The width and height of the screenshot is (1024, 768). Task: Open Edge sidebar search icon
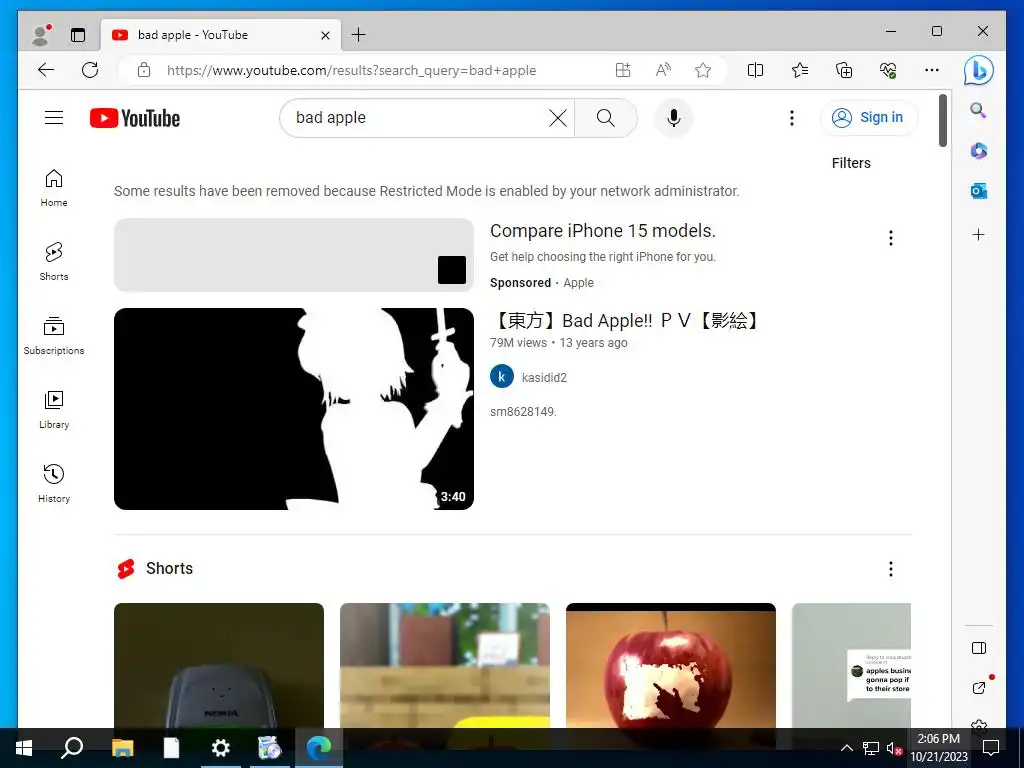[978, 110]
